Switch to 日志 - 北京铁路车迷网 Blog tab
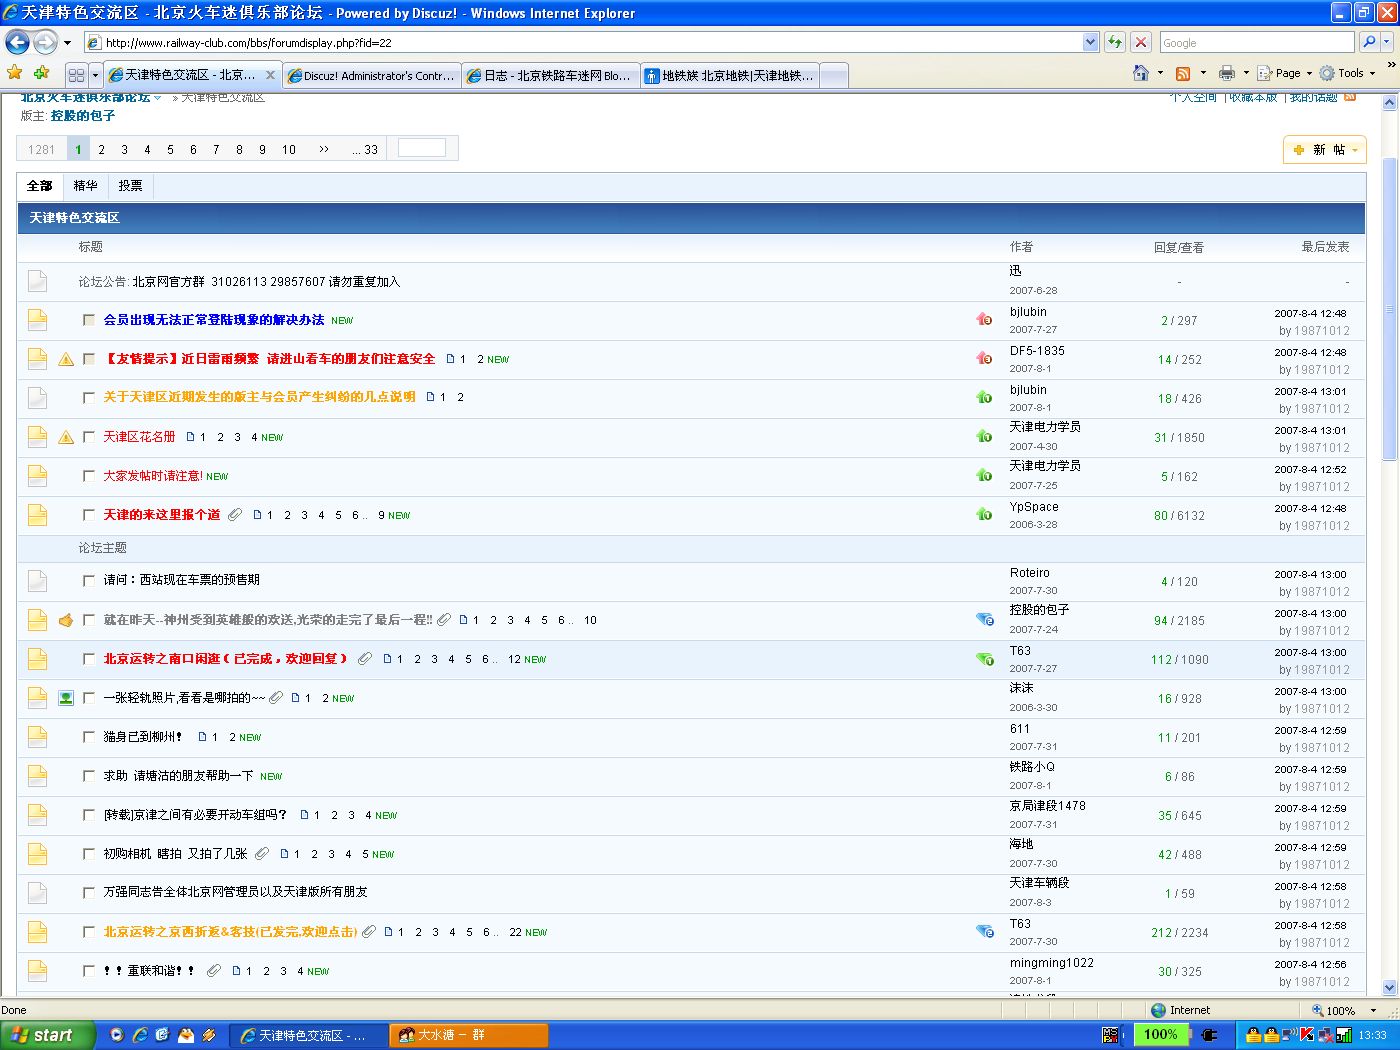Image resolution: width=1400 pixels, height=1050 pixels. pos(550,75)
